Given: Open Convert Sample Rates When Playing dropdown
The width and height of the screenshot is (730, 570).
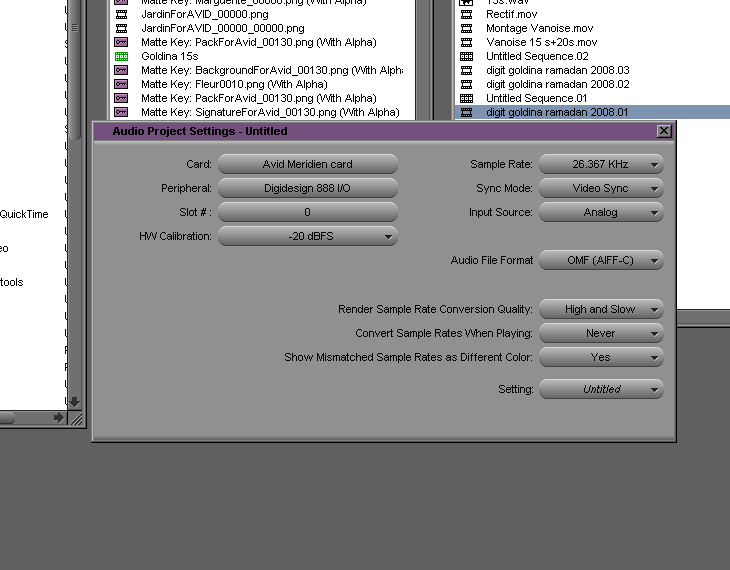Looking at the screenshot, I should click(601, 333).
